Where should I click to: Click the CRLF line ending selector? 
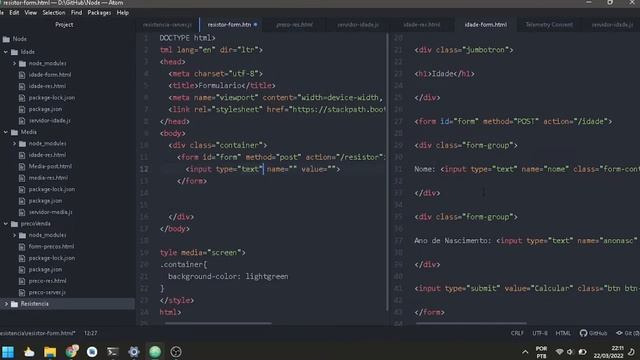(x=517, y=333)
